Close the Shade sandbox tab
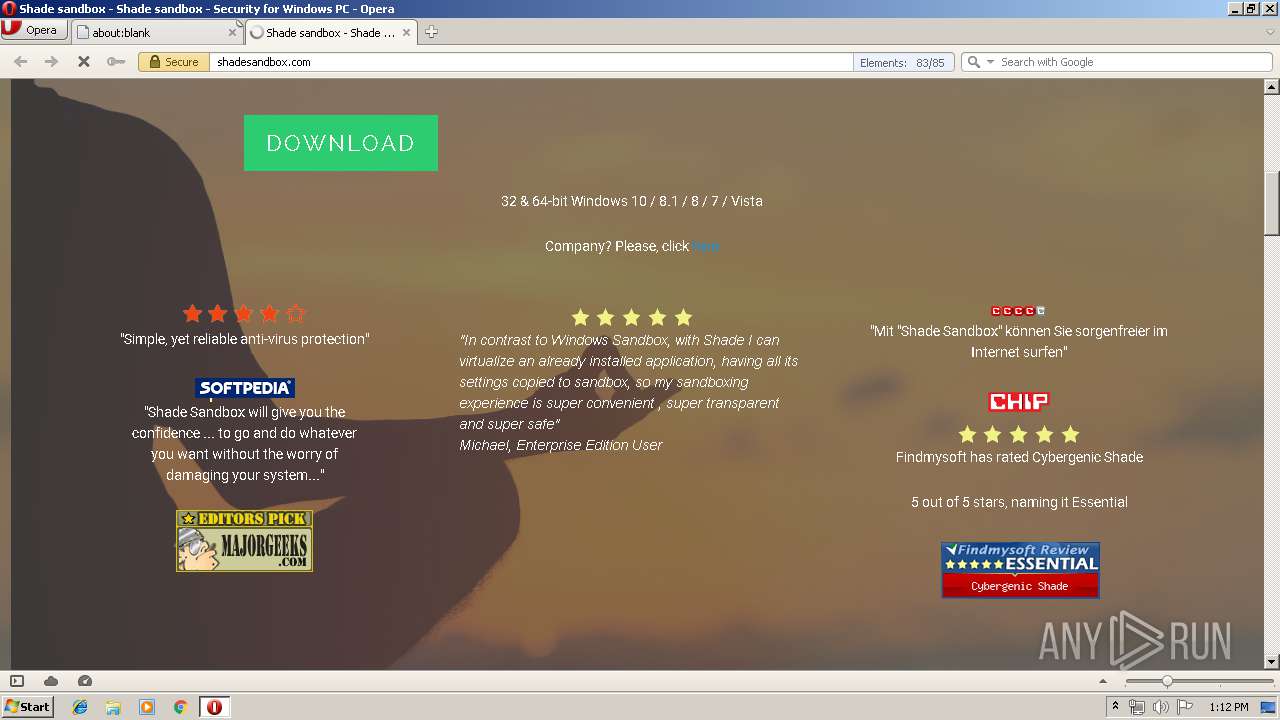This screenshot has width=1280, height=720. (x=407, y=32)
